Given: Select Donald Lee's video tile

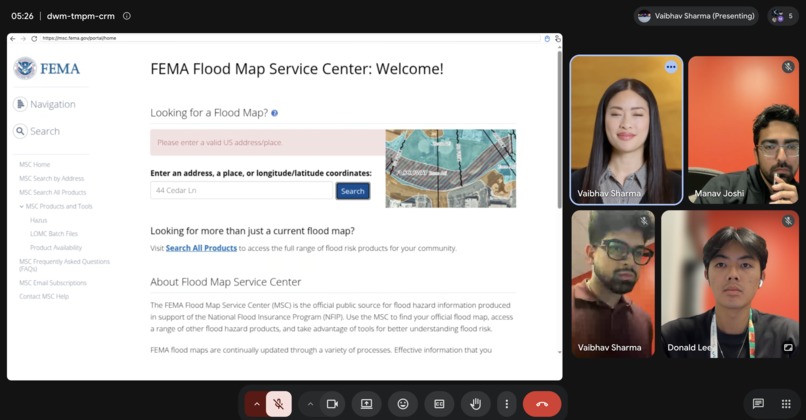Looking at the screenshot, I should pyautogui.click(x=730, y=284).
